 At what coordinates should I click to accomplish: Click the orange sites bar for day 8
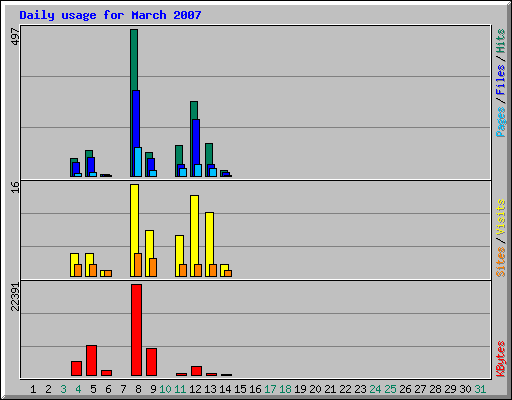coord(138,265)
